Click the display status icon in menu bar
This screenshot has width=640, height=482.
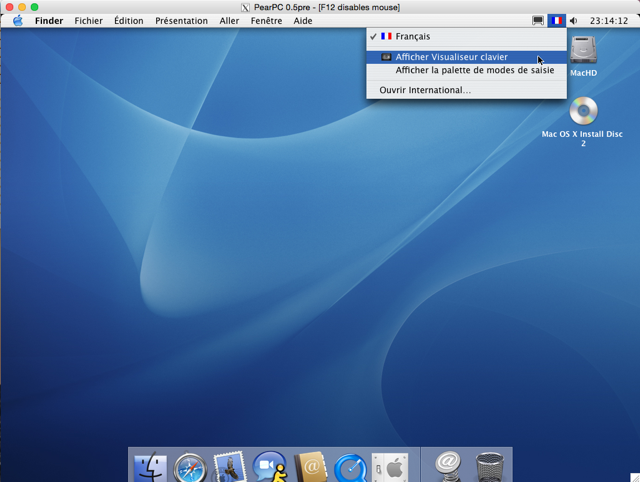(x=538, y=20)
